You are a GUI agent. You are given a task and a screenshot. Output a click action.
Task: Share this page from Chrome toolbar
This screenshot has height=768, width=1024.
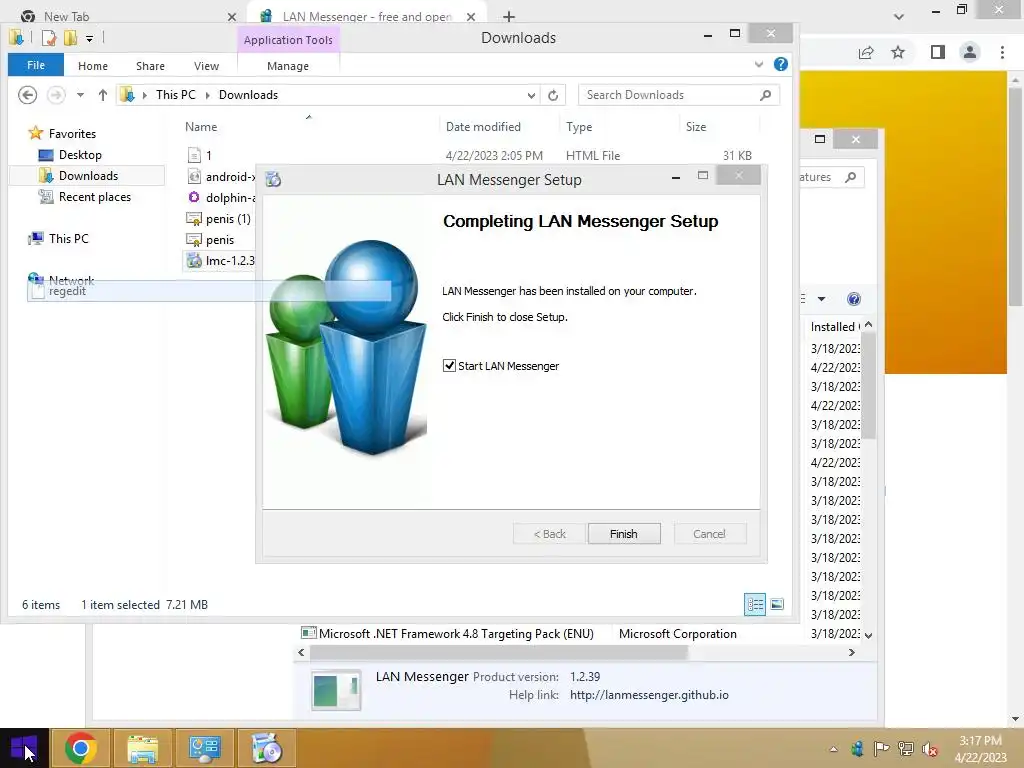point(866,52)
